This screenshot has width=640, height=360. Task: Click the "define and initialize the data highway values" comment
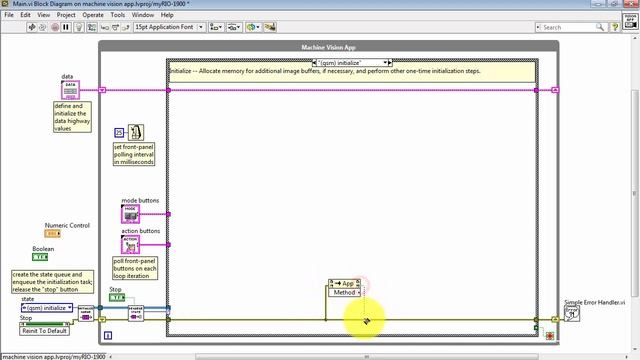point(72,117)
